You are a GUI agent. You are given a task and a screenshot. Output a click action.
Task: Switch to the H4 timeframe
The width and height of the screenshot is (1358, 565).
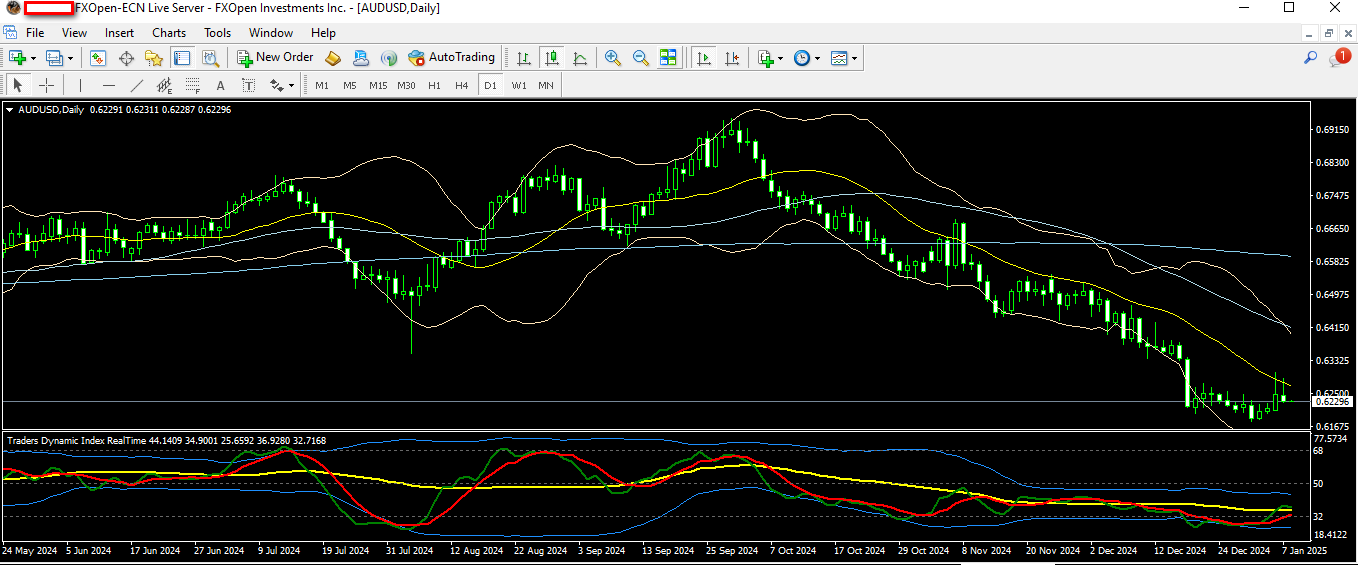[x=462, y=85]
